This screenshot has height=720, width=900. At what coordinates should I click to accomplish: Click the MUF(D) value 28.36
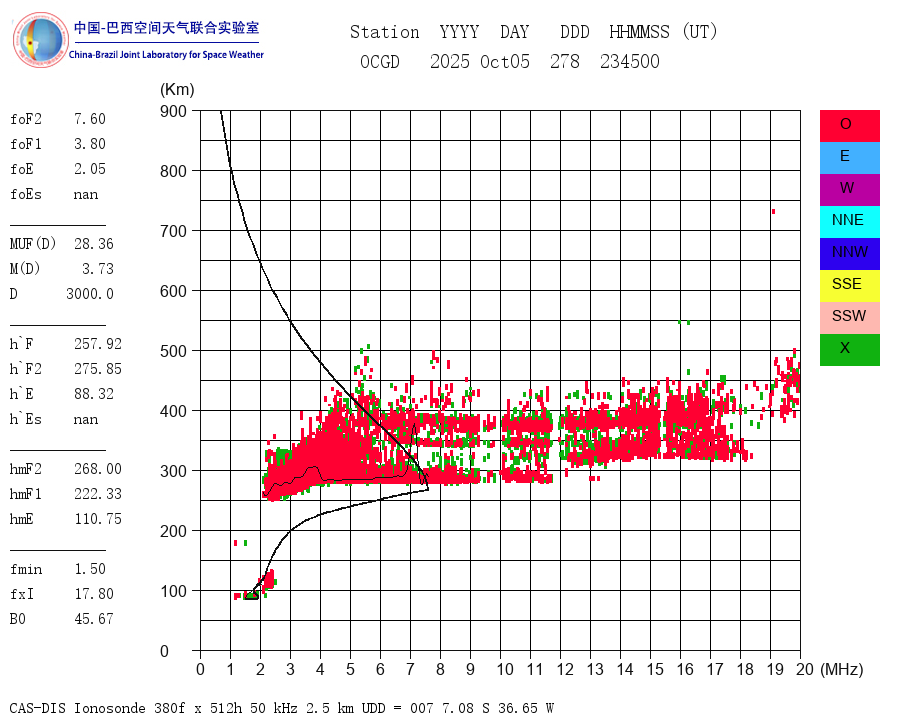click(x=94, y=244)
